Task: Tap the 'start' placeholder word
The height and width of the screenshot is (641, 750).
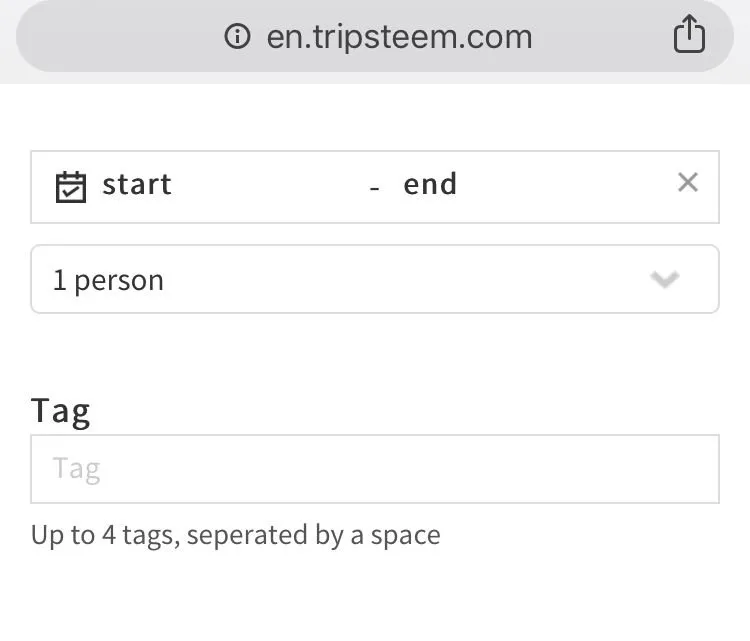Action: [x=137, y=184]
